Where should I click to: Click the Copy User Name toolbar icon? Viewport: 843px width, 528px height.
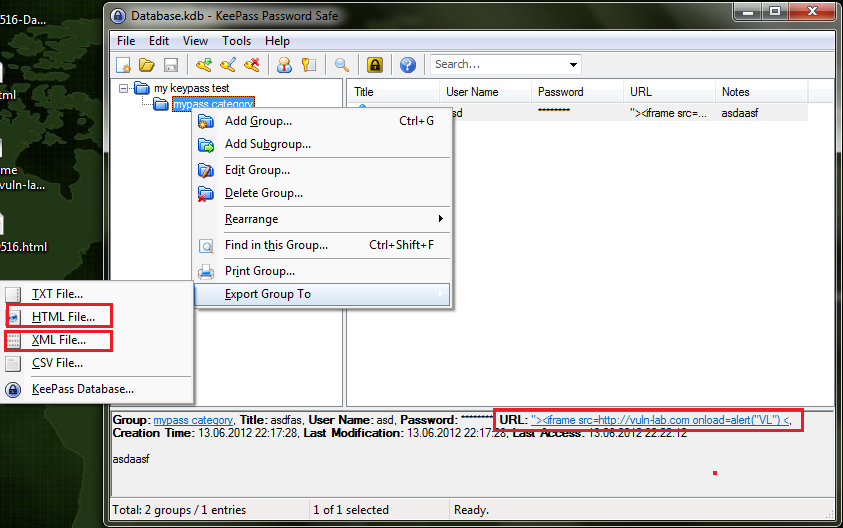tap(284, 65)
